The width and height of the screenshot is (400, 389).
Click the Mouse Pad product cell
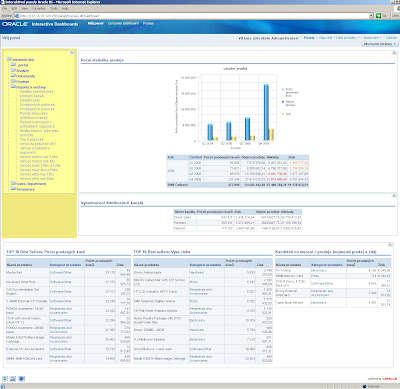pos(28,273)
